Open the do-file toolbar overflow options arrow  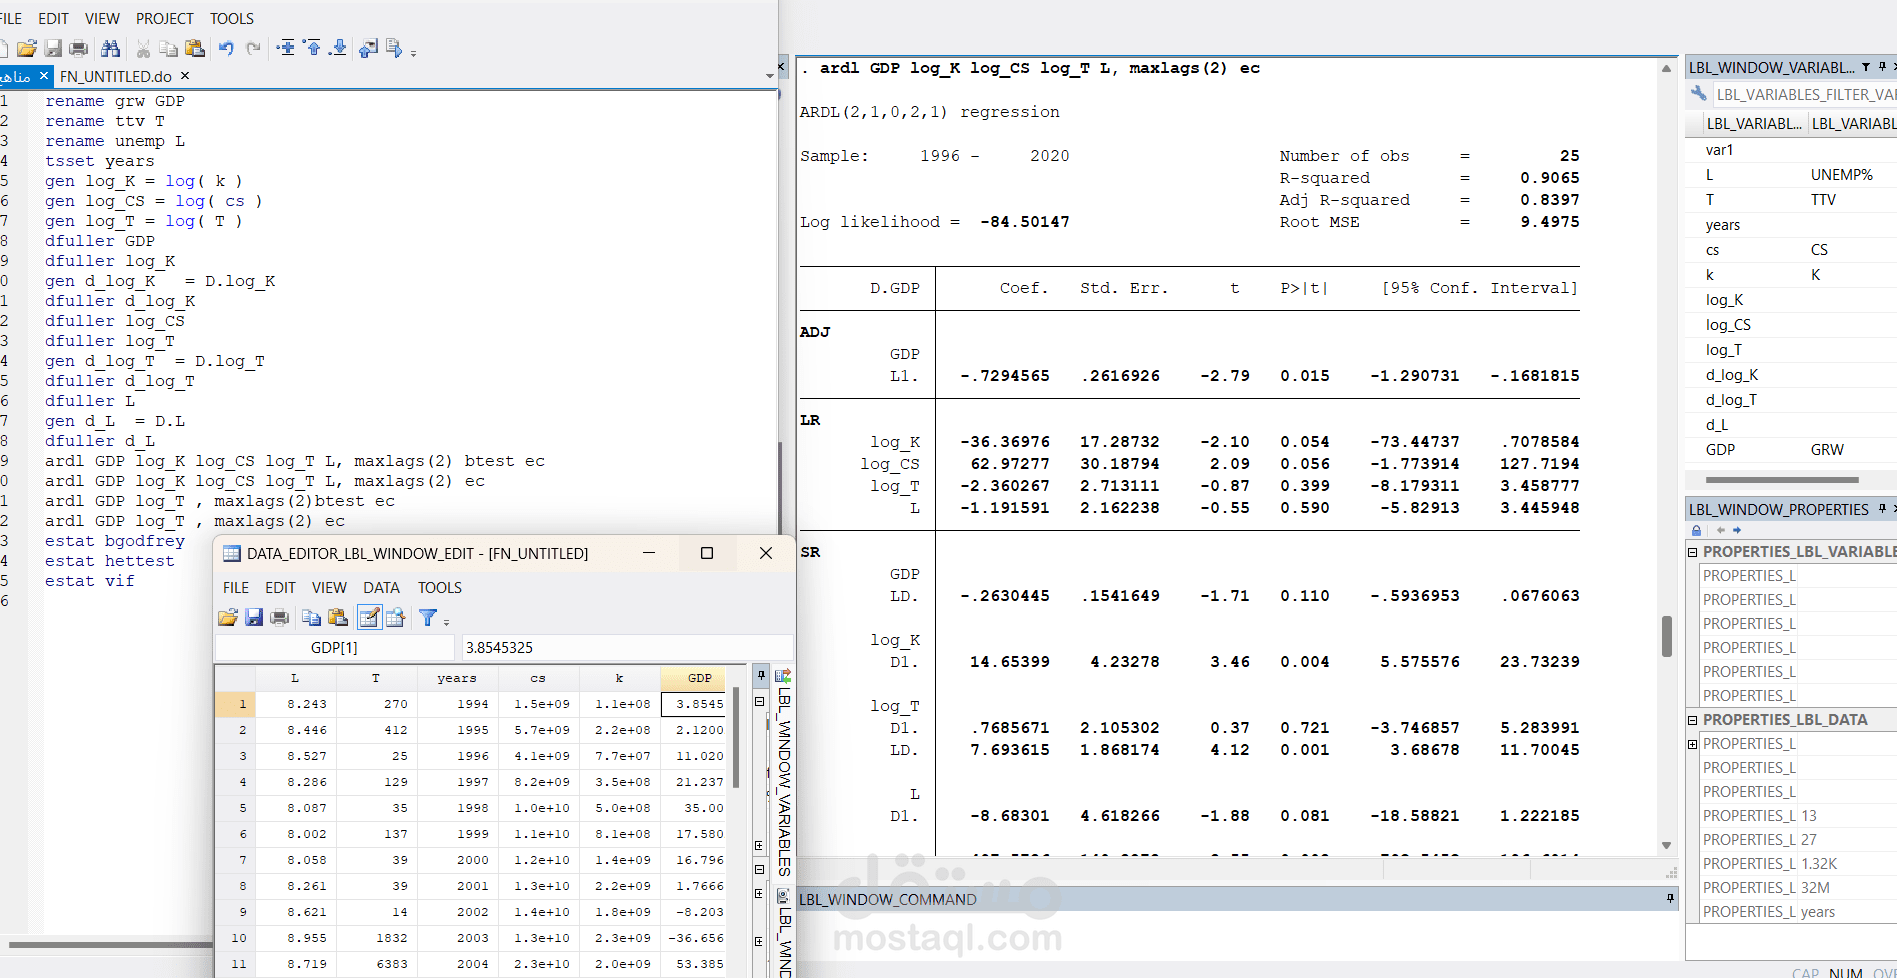point(413,52)
